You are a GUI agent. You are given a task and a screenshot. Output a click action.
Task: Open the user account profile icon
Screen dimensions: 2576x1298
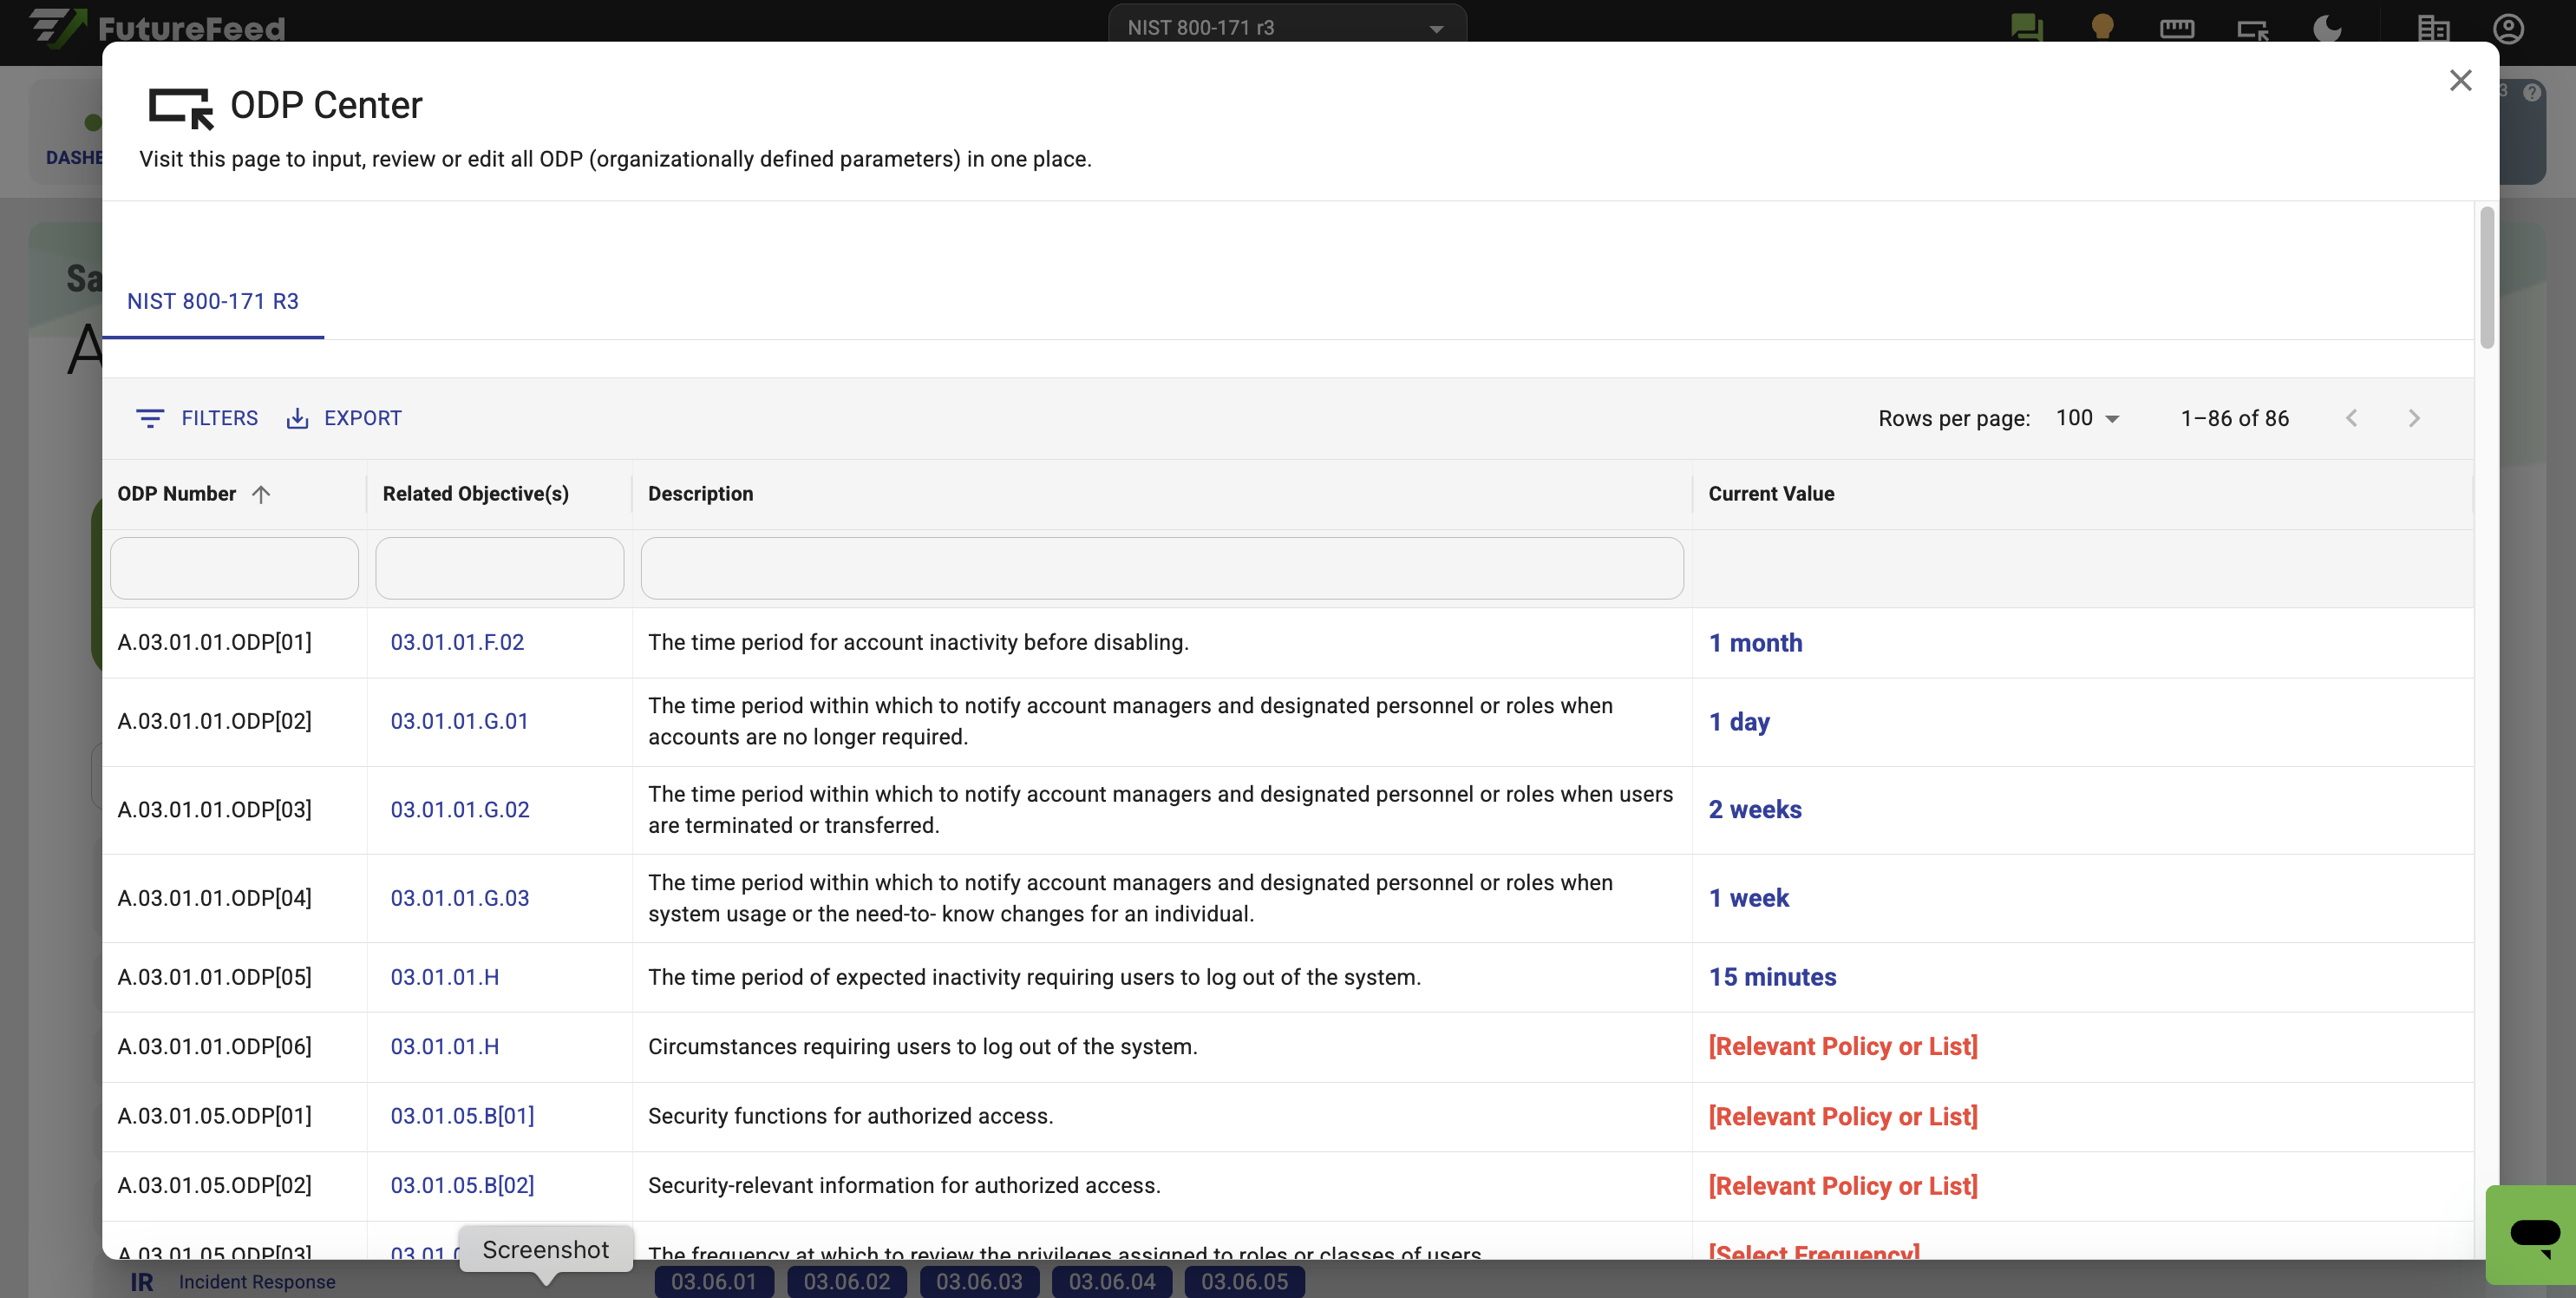2509,28
